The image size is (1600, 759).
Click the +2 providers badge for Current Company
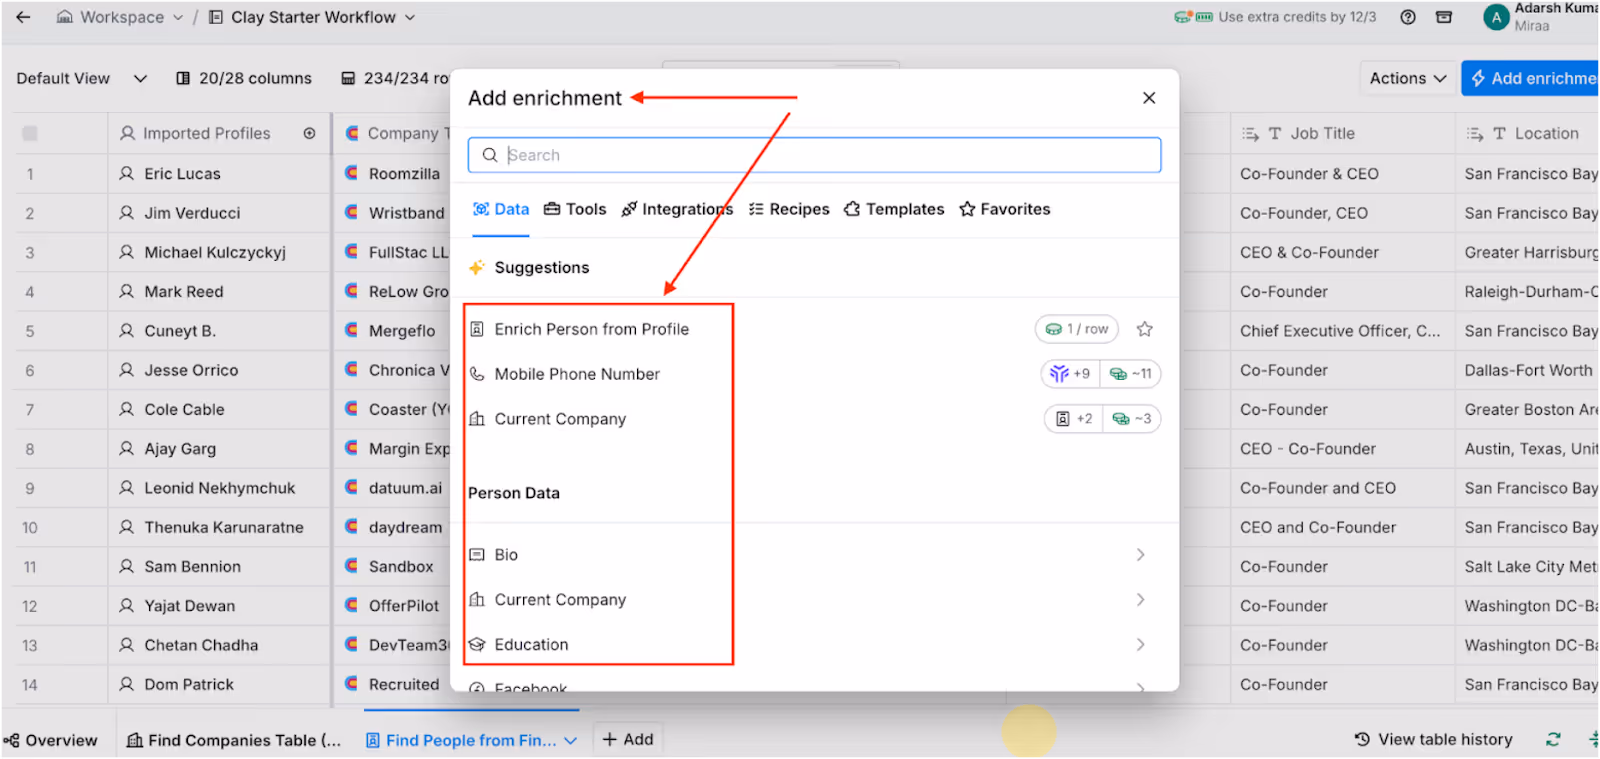click(1074, 419)
